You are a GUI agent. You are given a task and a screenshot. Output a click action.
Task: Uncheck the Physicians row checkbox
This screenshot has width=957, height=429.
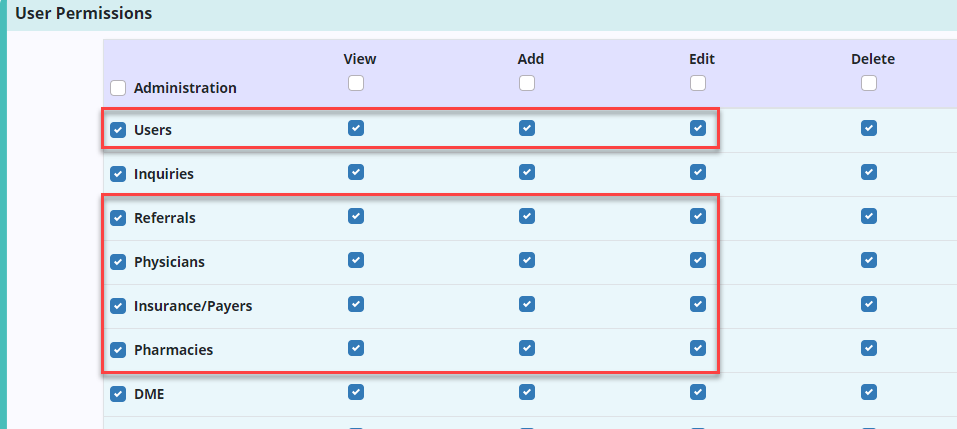pos(118,262)
